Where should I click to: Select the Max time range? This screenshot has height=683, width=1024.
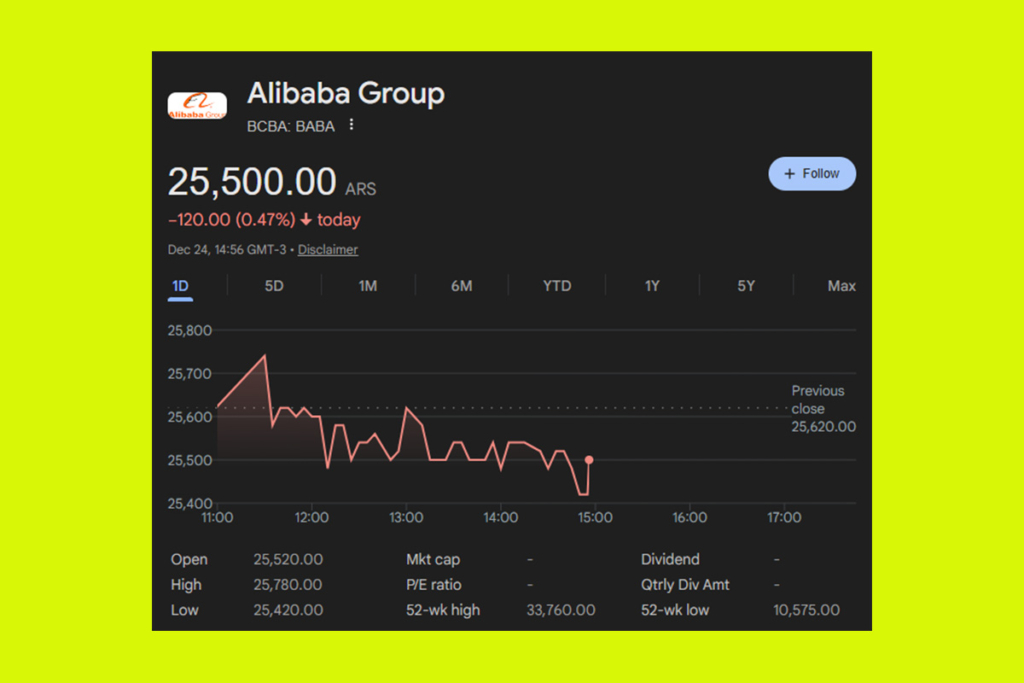click(841, 286)
